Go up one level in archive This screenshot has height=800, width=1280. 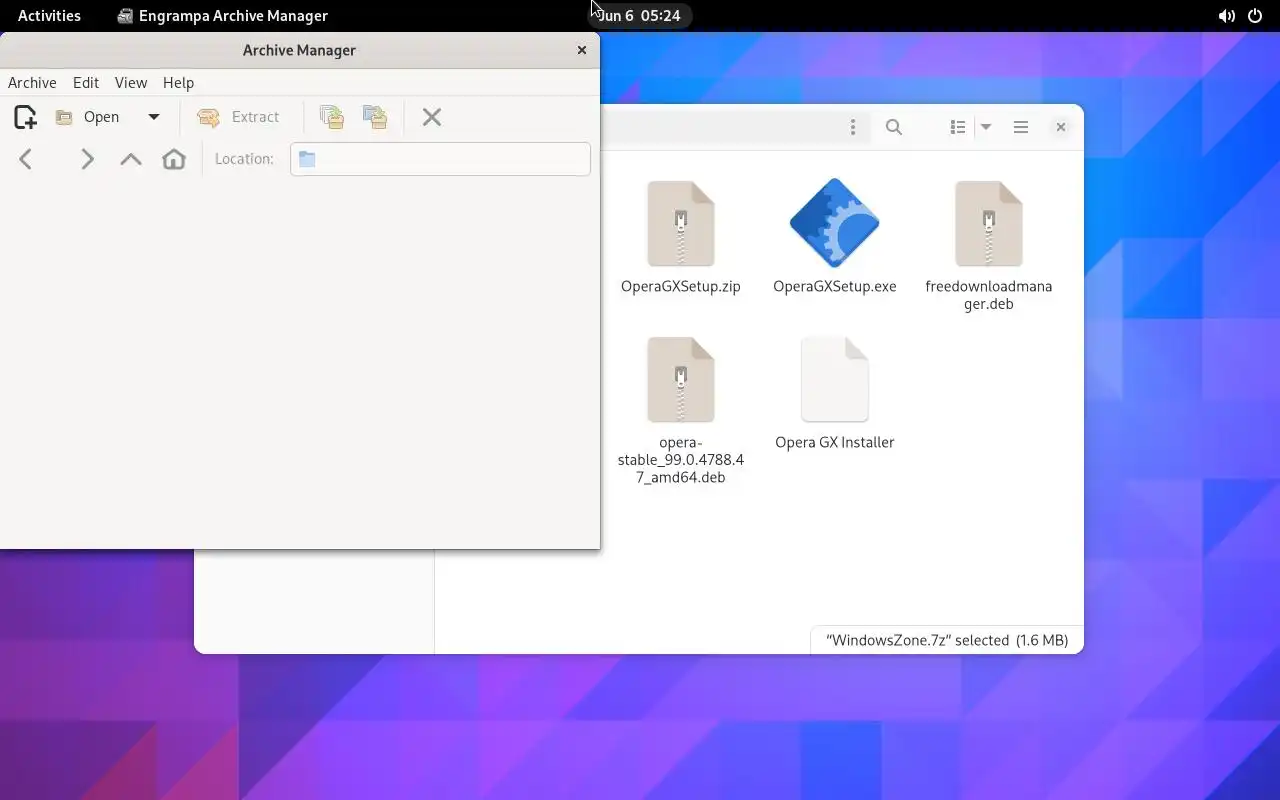[x=131, y=159]
